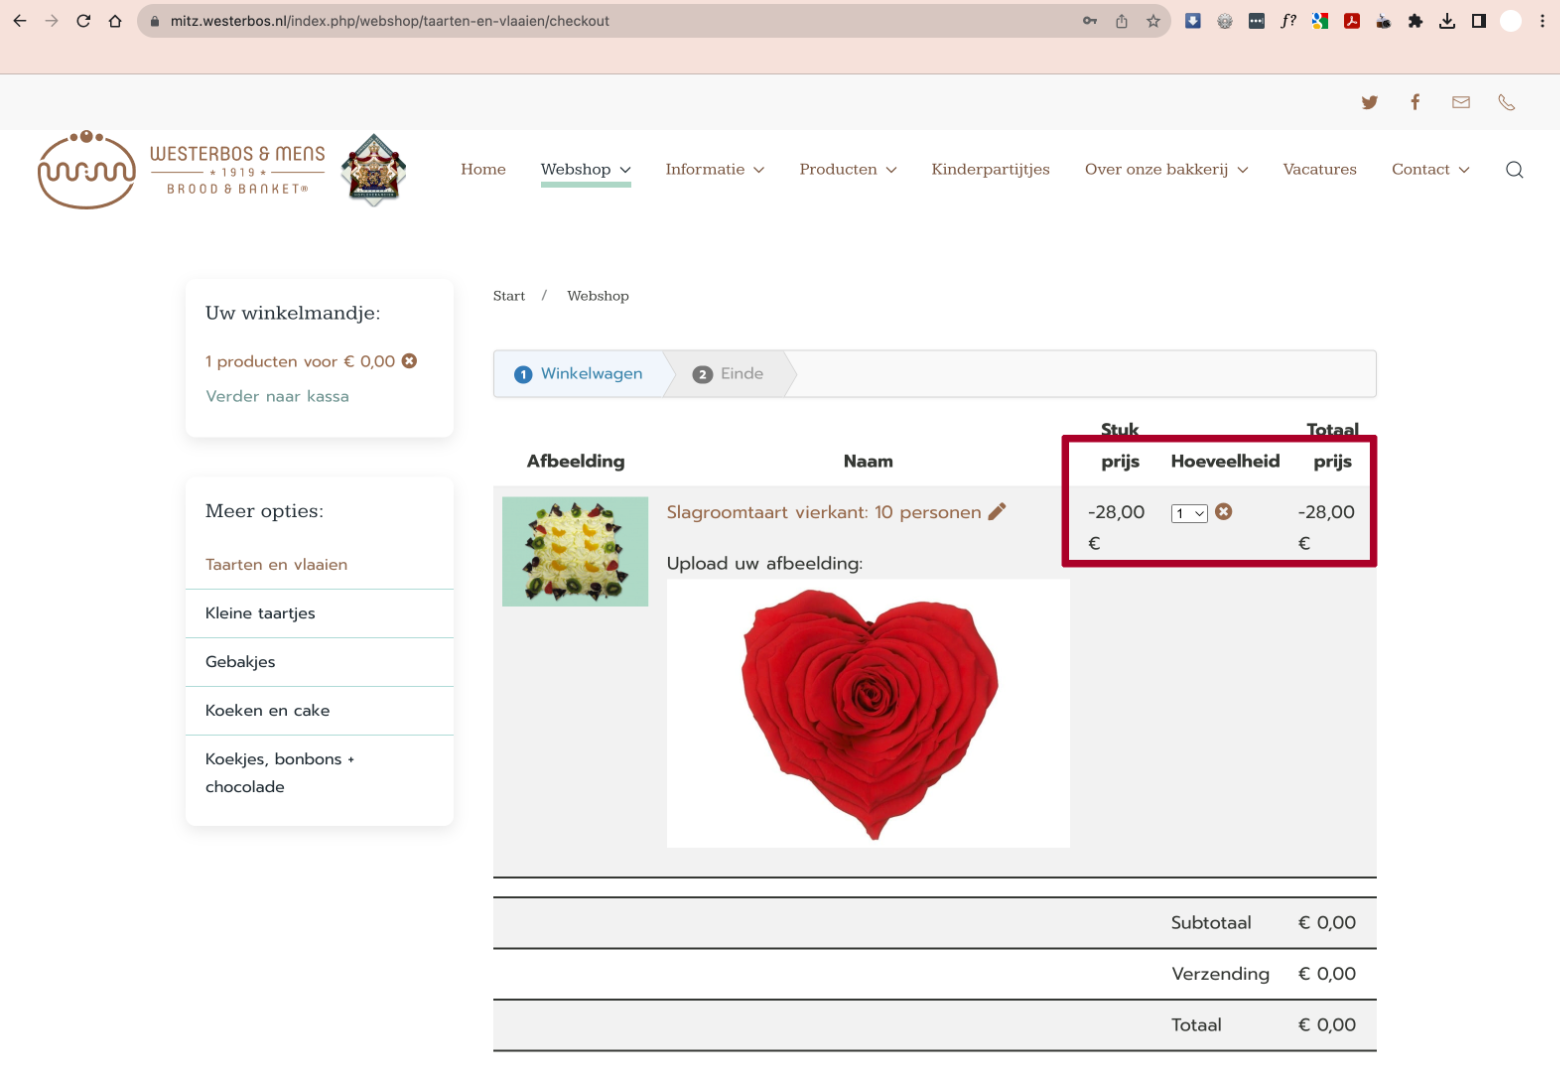Click the browser reload button

coord(84,21)
